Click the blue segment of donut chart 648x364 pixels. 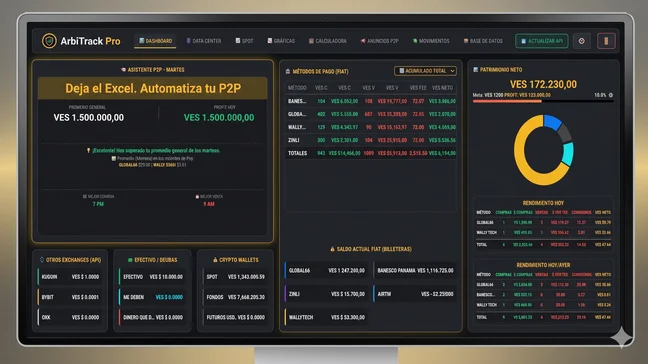tap(552, 121)
